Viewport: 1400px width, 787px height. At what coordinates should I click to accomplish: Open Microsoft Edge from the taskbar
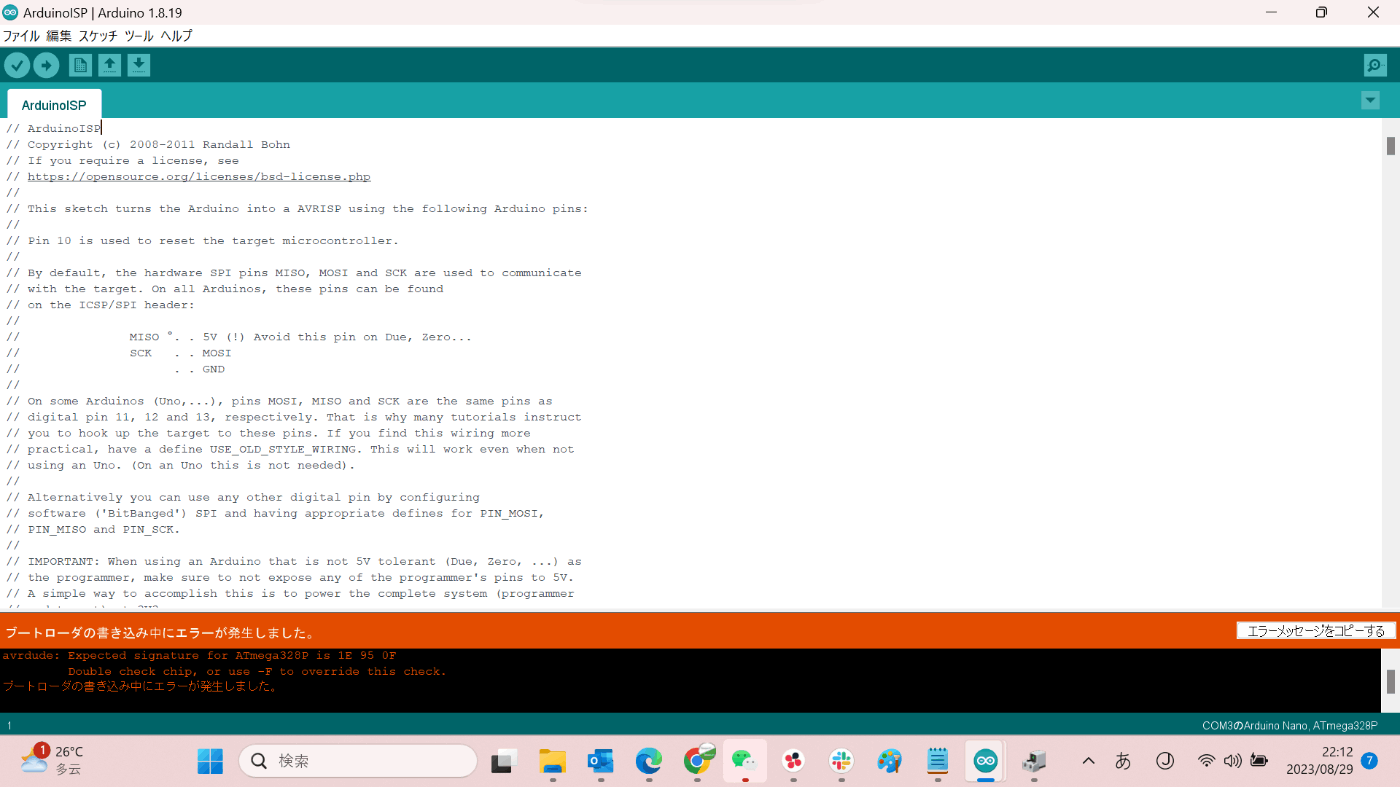click(649, 761)
